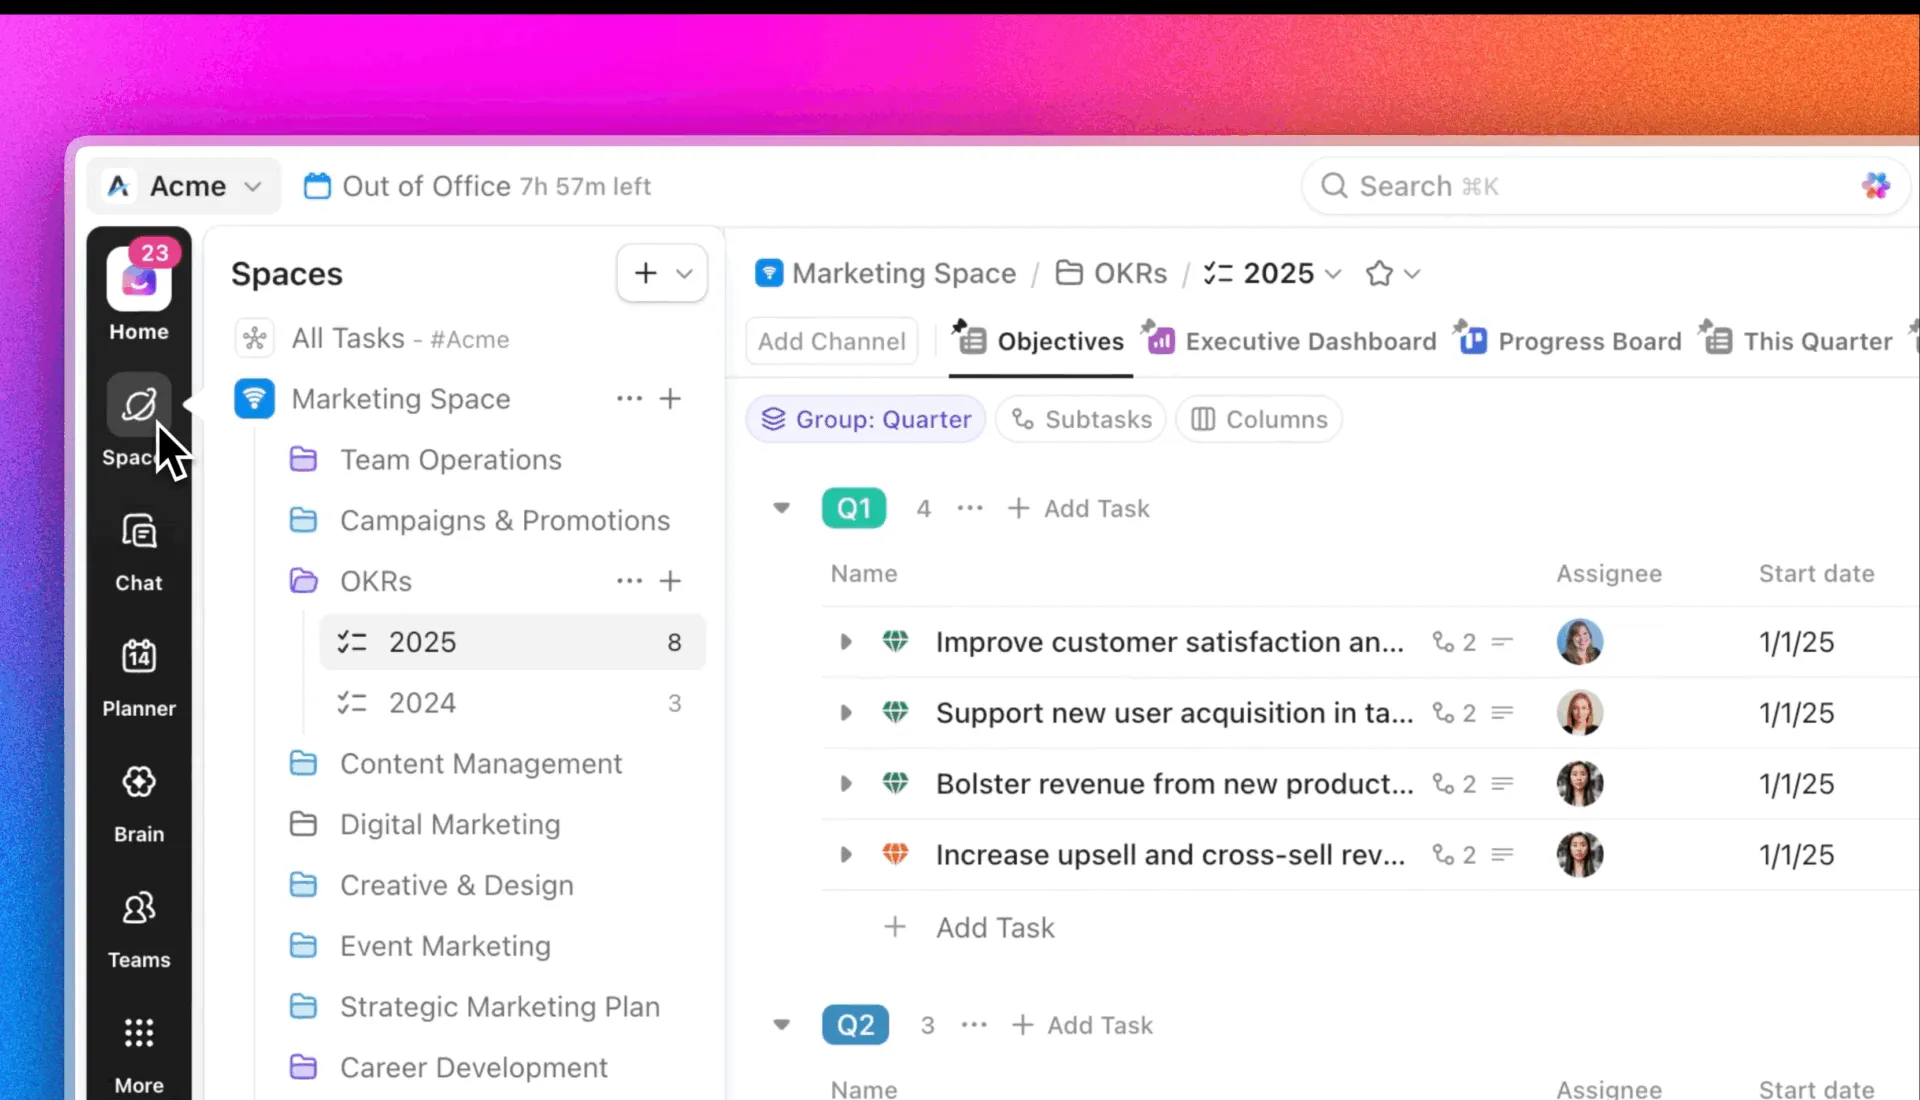
Task: Favorite this list with the star icon
Action: (1379, 273)
